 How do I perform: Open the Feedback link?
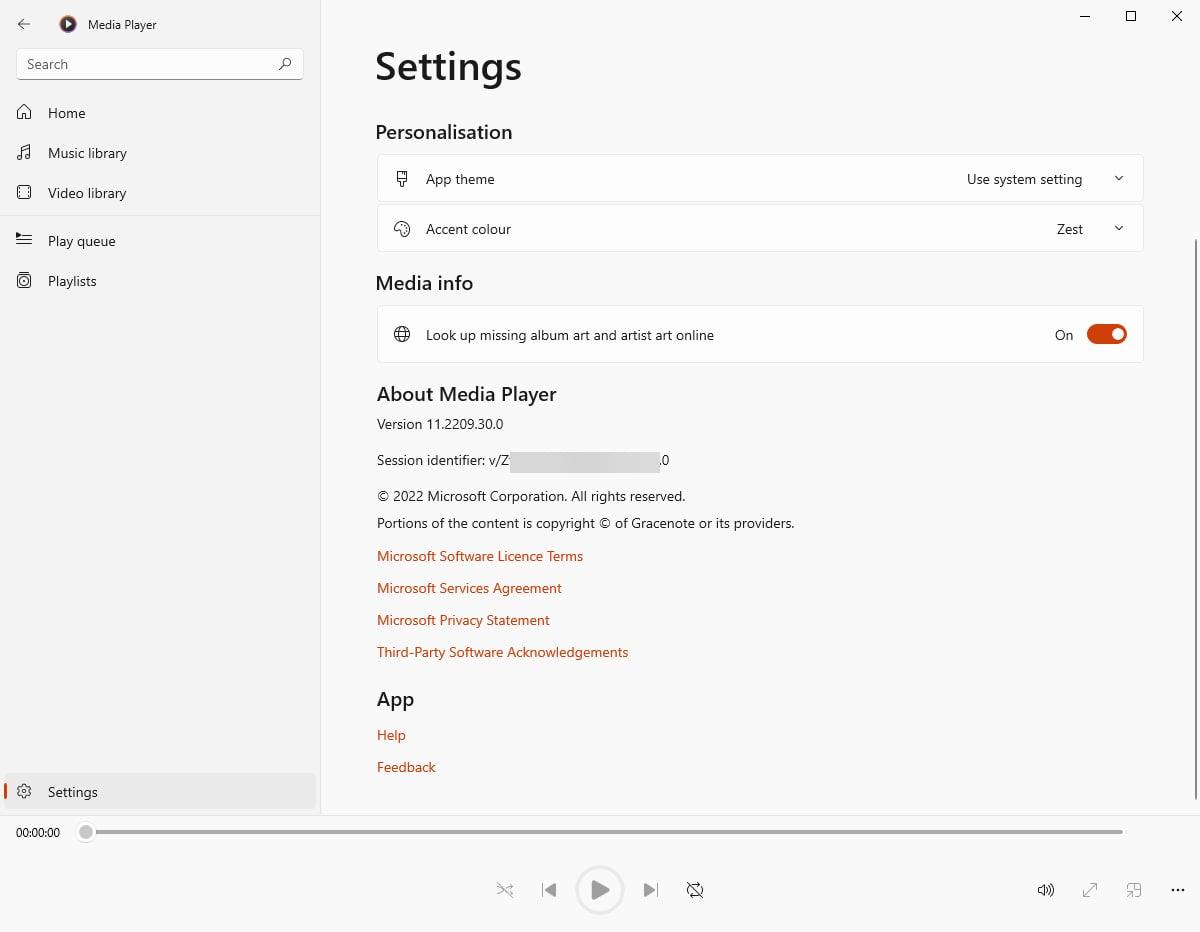tap(406, 767)
